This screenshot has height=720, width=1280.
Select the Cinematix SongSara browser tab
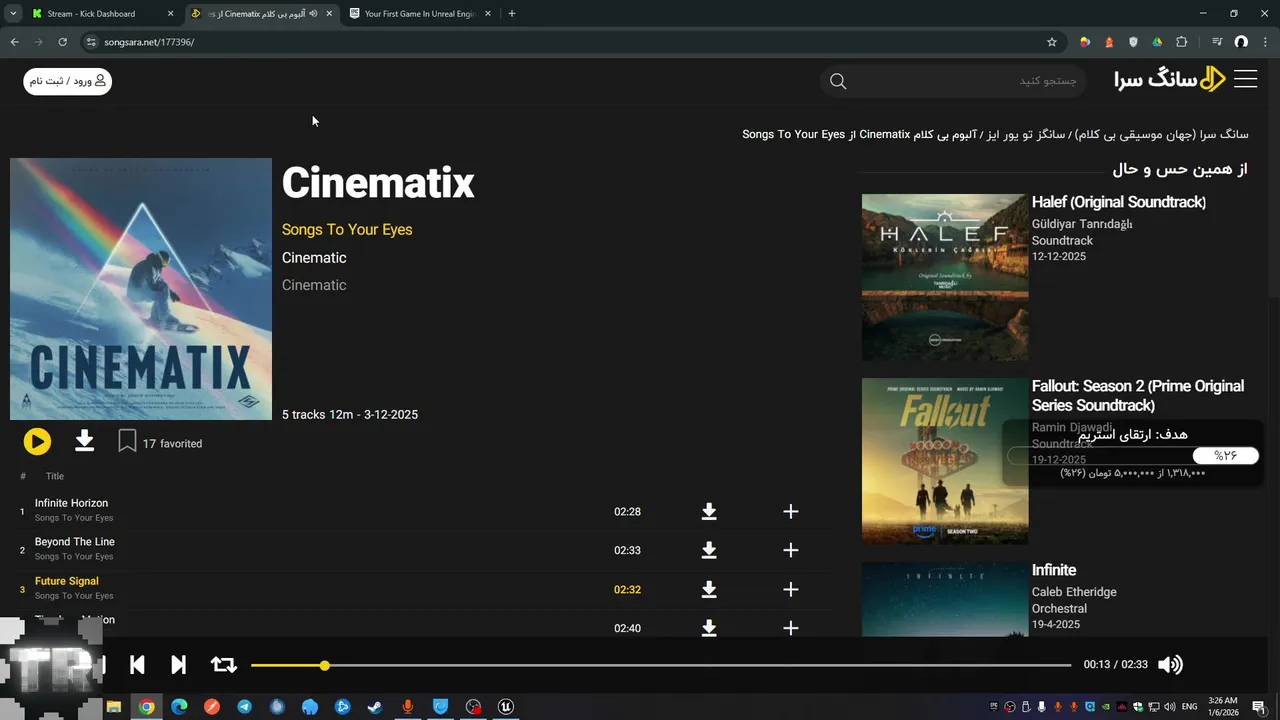point(262,14)
